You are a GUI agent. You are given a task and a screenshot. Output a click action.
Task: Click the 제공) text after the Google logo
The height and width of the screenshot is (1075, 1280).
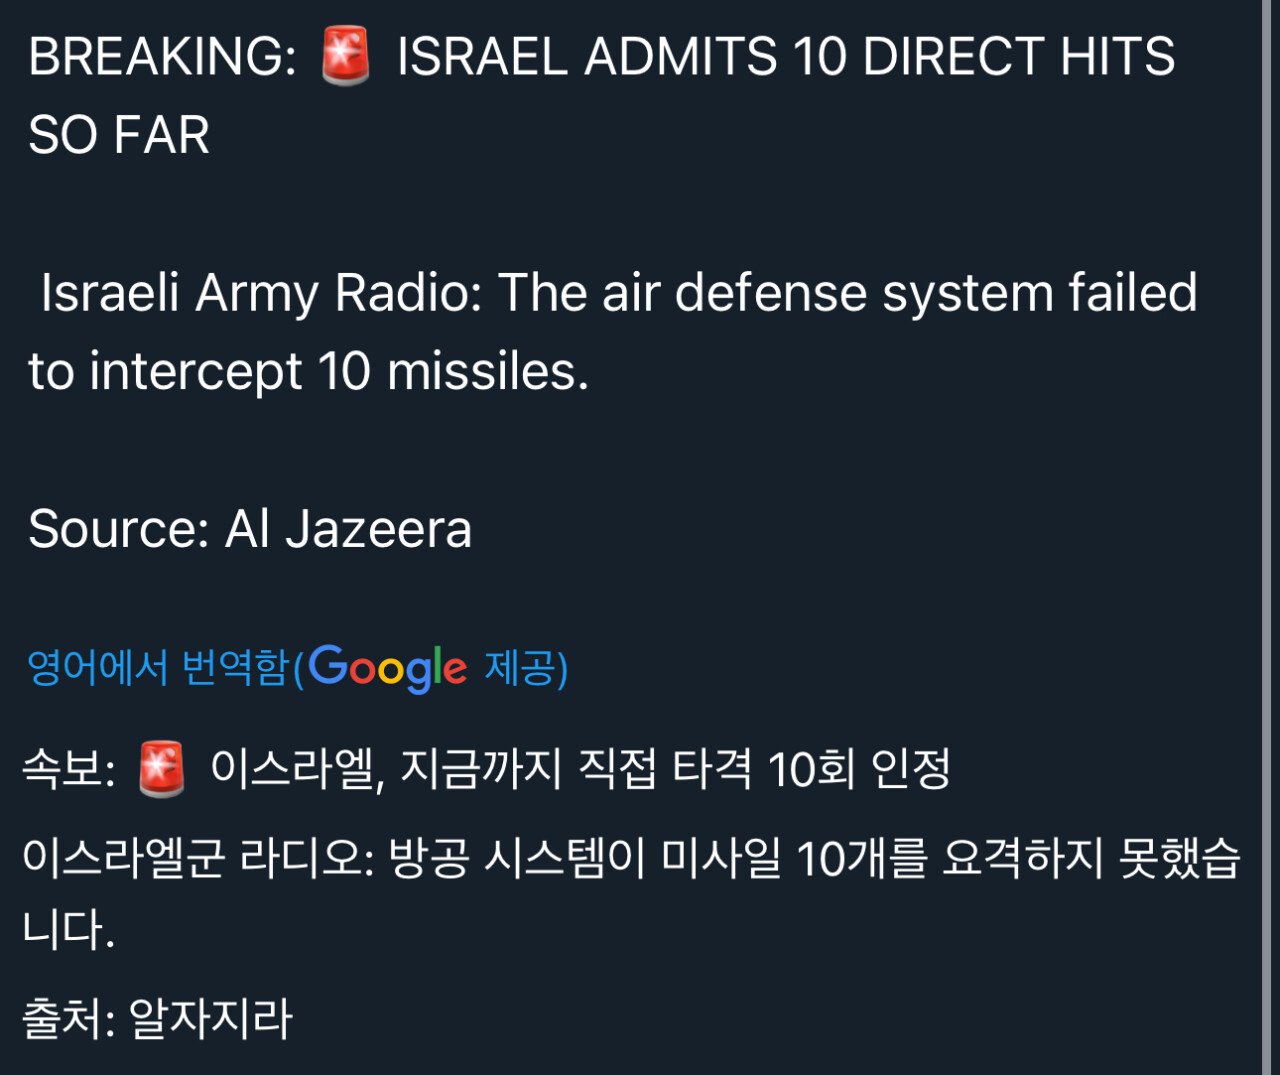(526, 668)
